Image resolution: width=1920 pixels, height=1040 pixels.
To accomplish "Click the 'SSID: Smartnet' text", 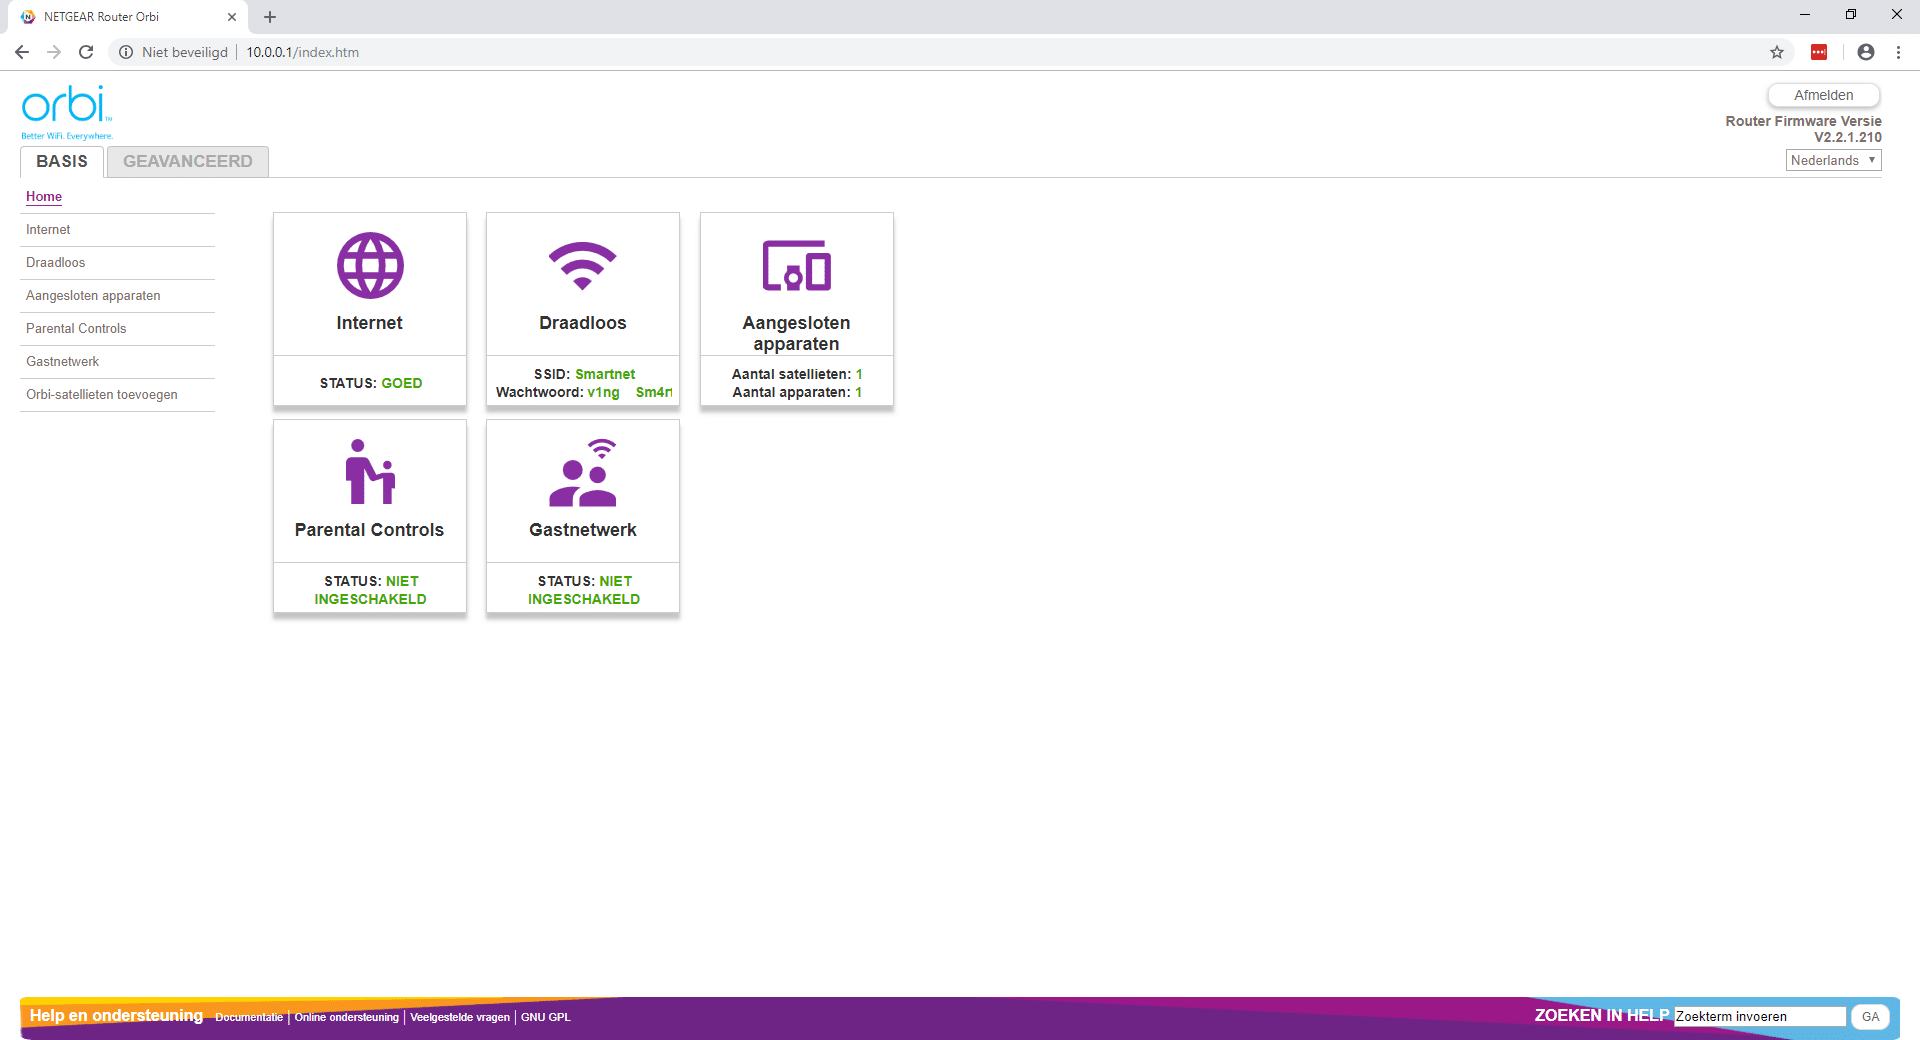I will pyautogui.click(x=584, y=374).
